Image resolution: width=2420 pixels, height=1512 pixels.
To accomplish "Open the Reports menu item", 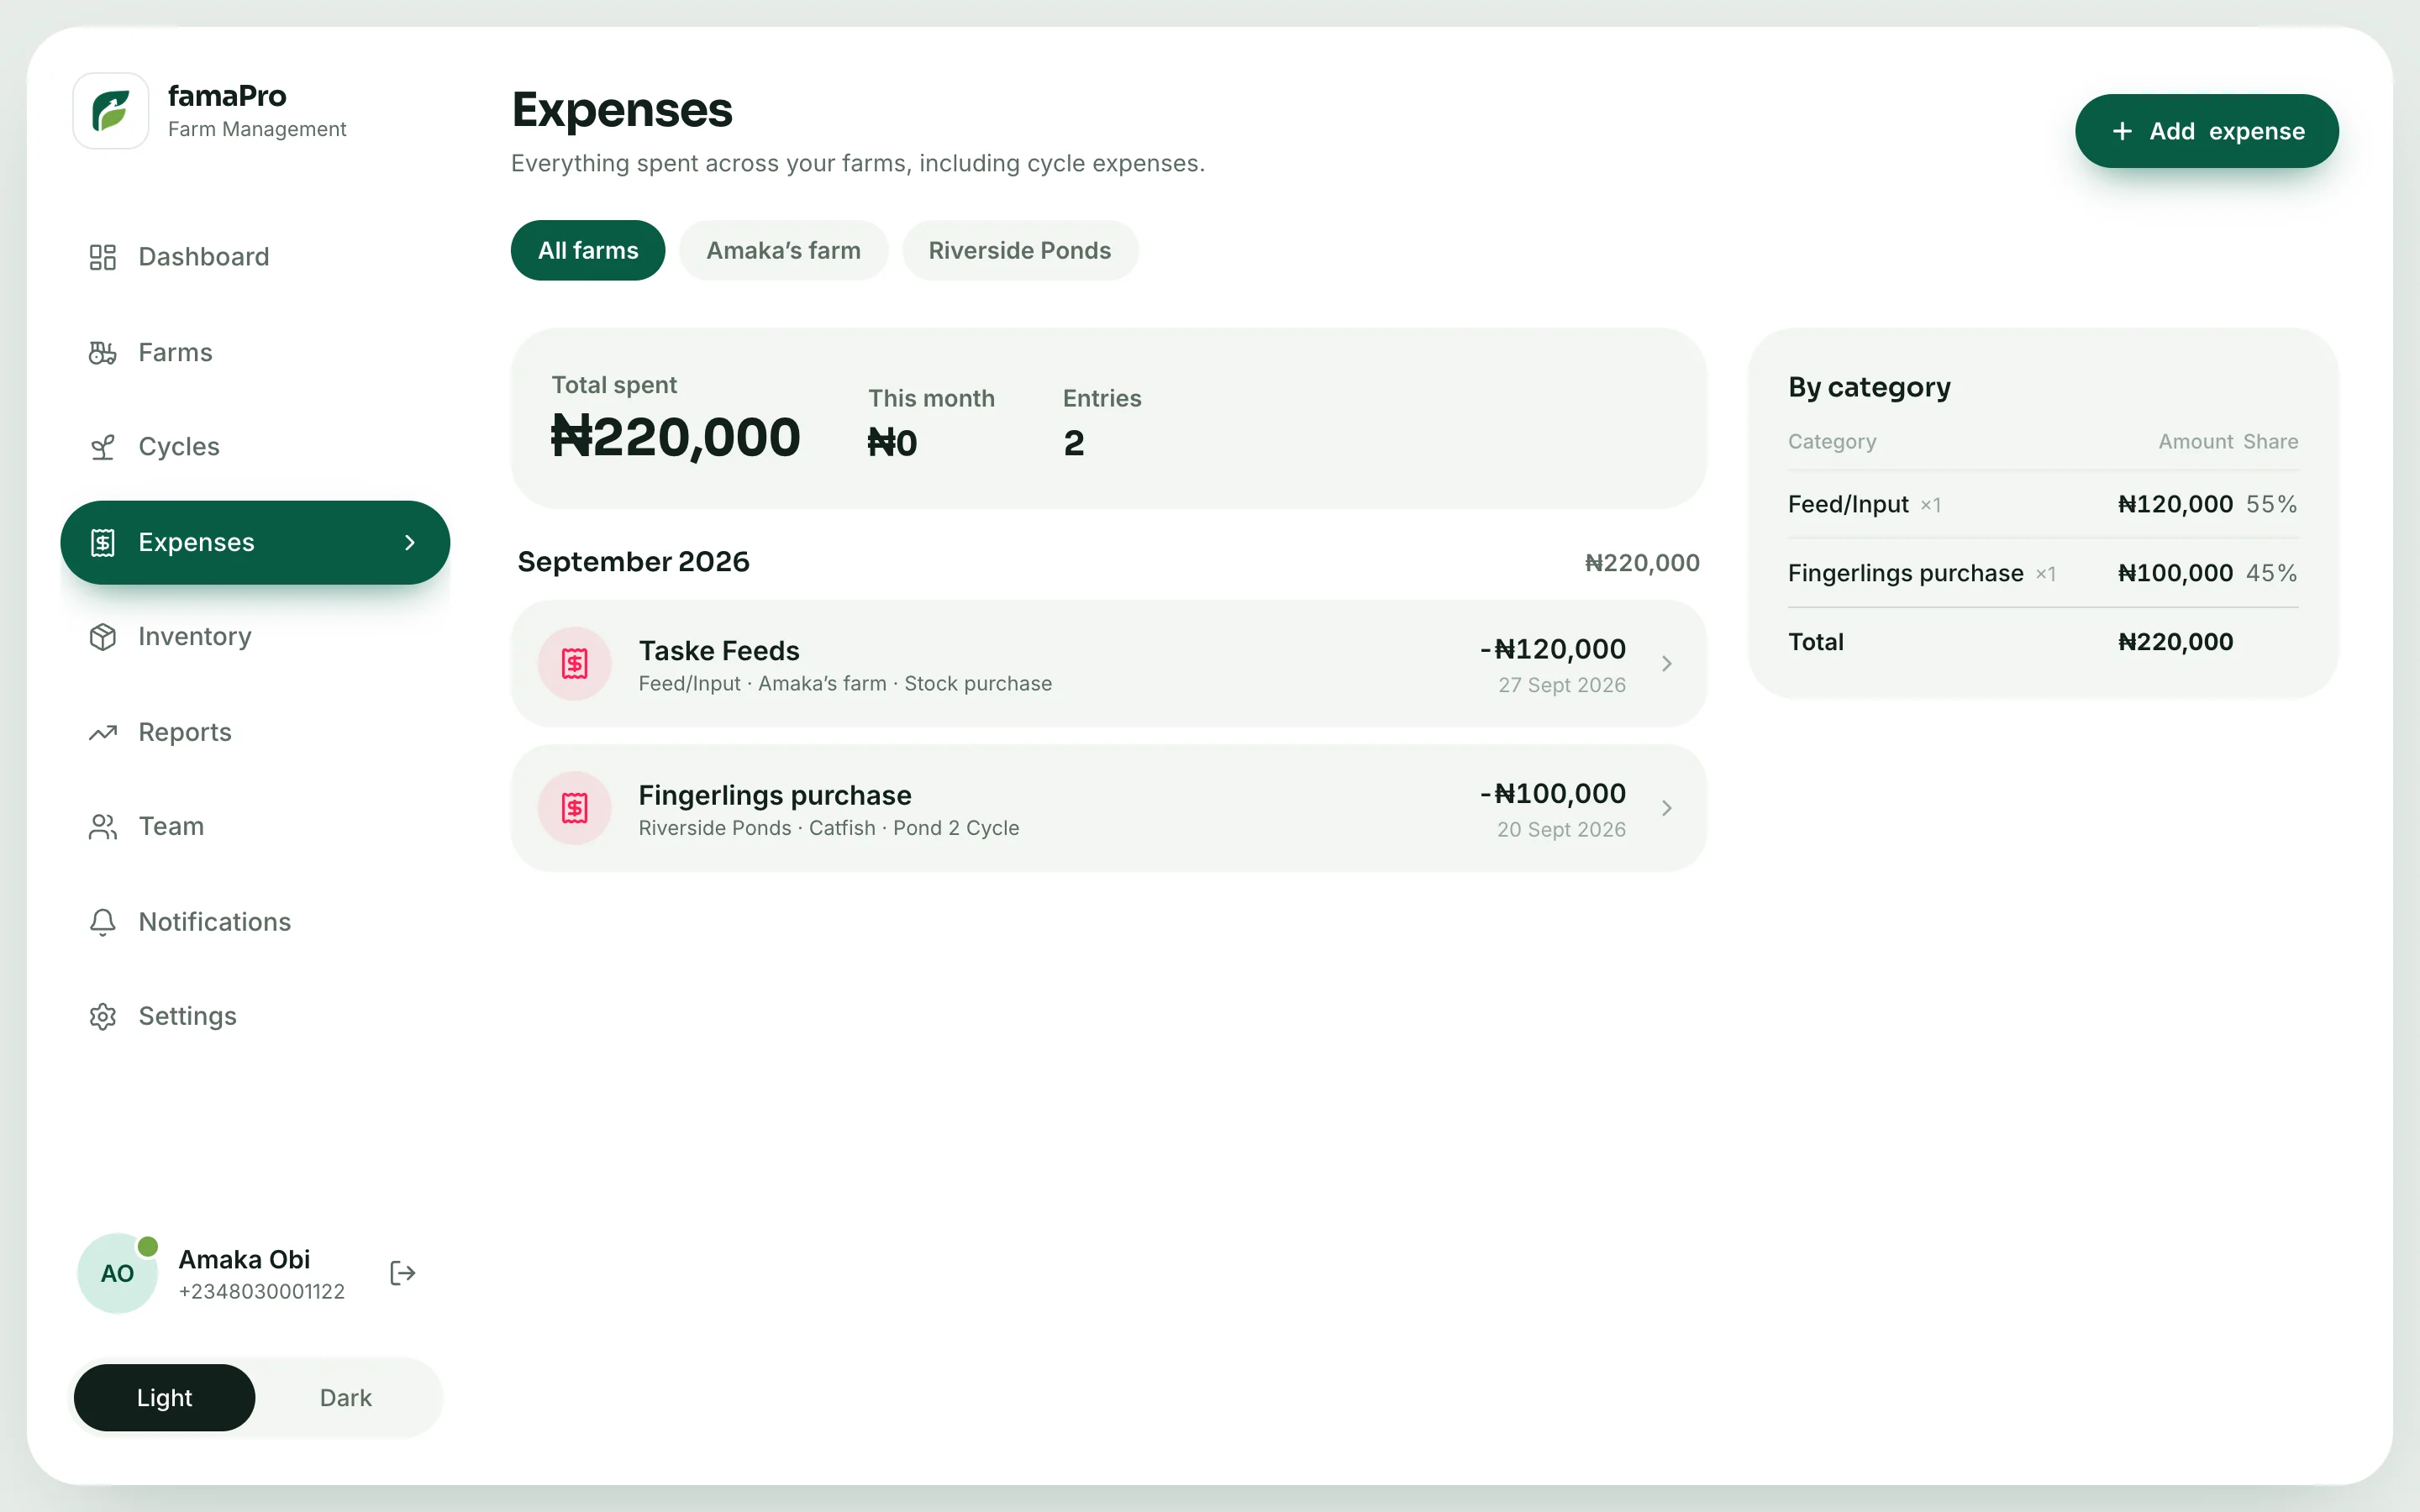I will point(255,732).
